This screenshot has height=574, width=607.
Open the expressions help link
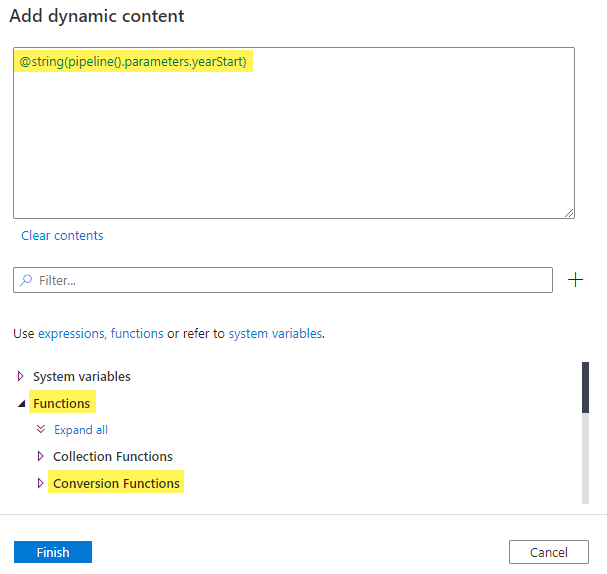tap(71, 334)
